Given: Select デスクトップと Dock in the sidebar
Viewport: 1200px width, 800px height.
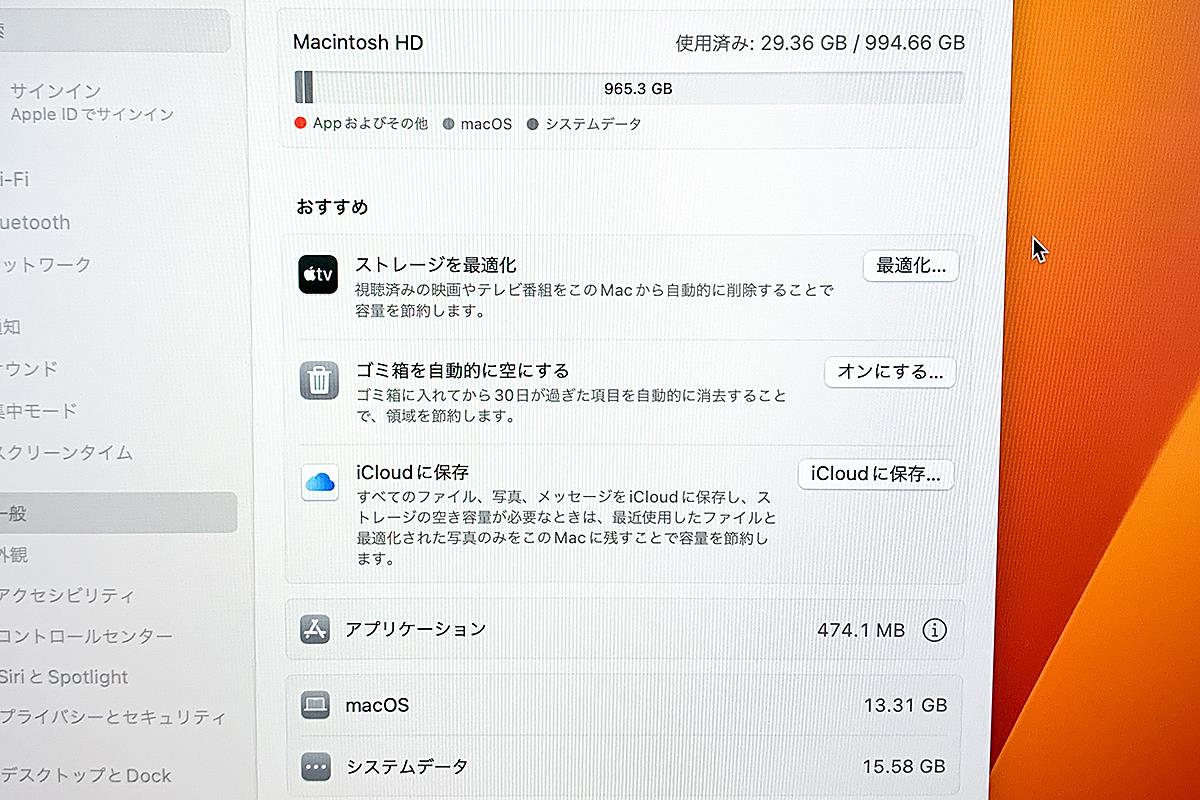Looking at the screenshot, I should 86,775.
